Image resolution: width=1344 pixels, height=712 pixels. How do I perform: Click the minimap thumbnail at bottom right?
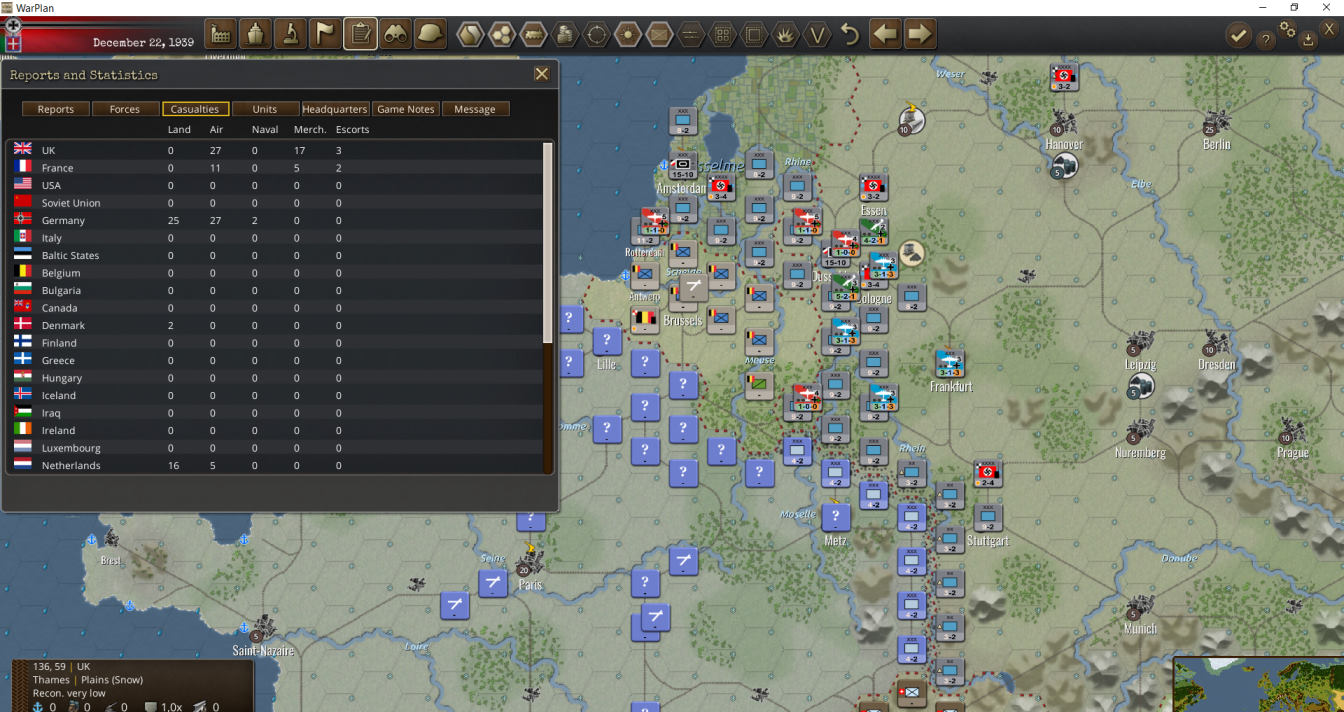[1258, 684]
